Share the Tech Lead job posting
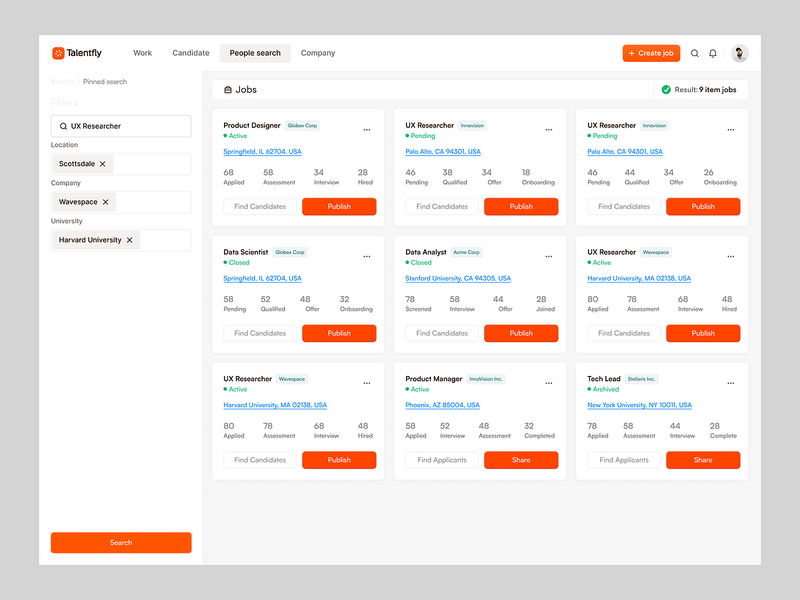This screenshot has width=800, height=600. (702, 460)
